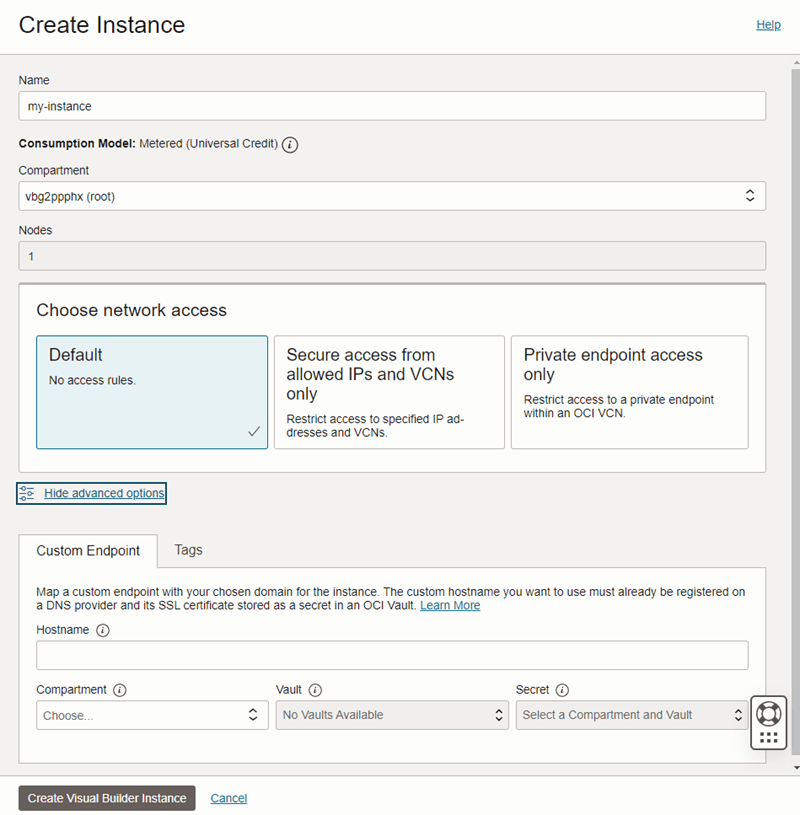Open the Secret dropdown

[x=632, y=715]
